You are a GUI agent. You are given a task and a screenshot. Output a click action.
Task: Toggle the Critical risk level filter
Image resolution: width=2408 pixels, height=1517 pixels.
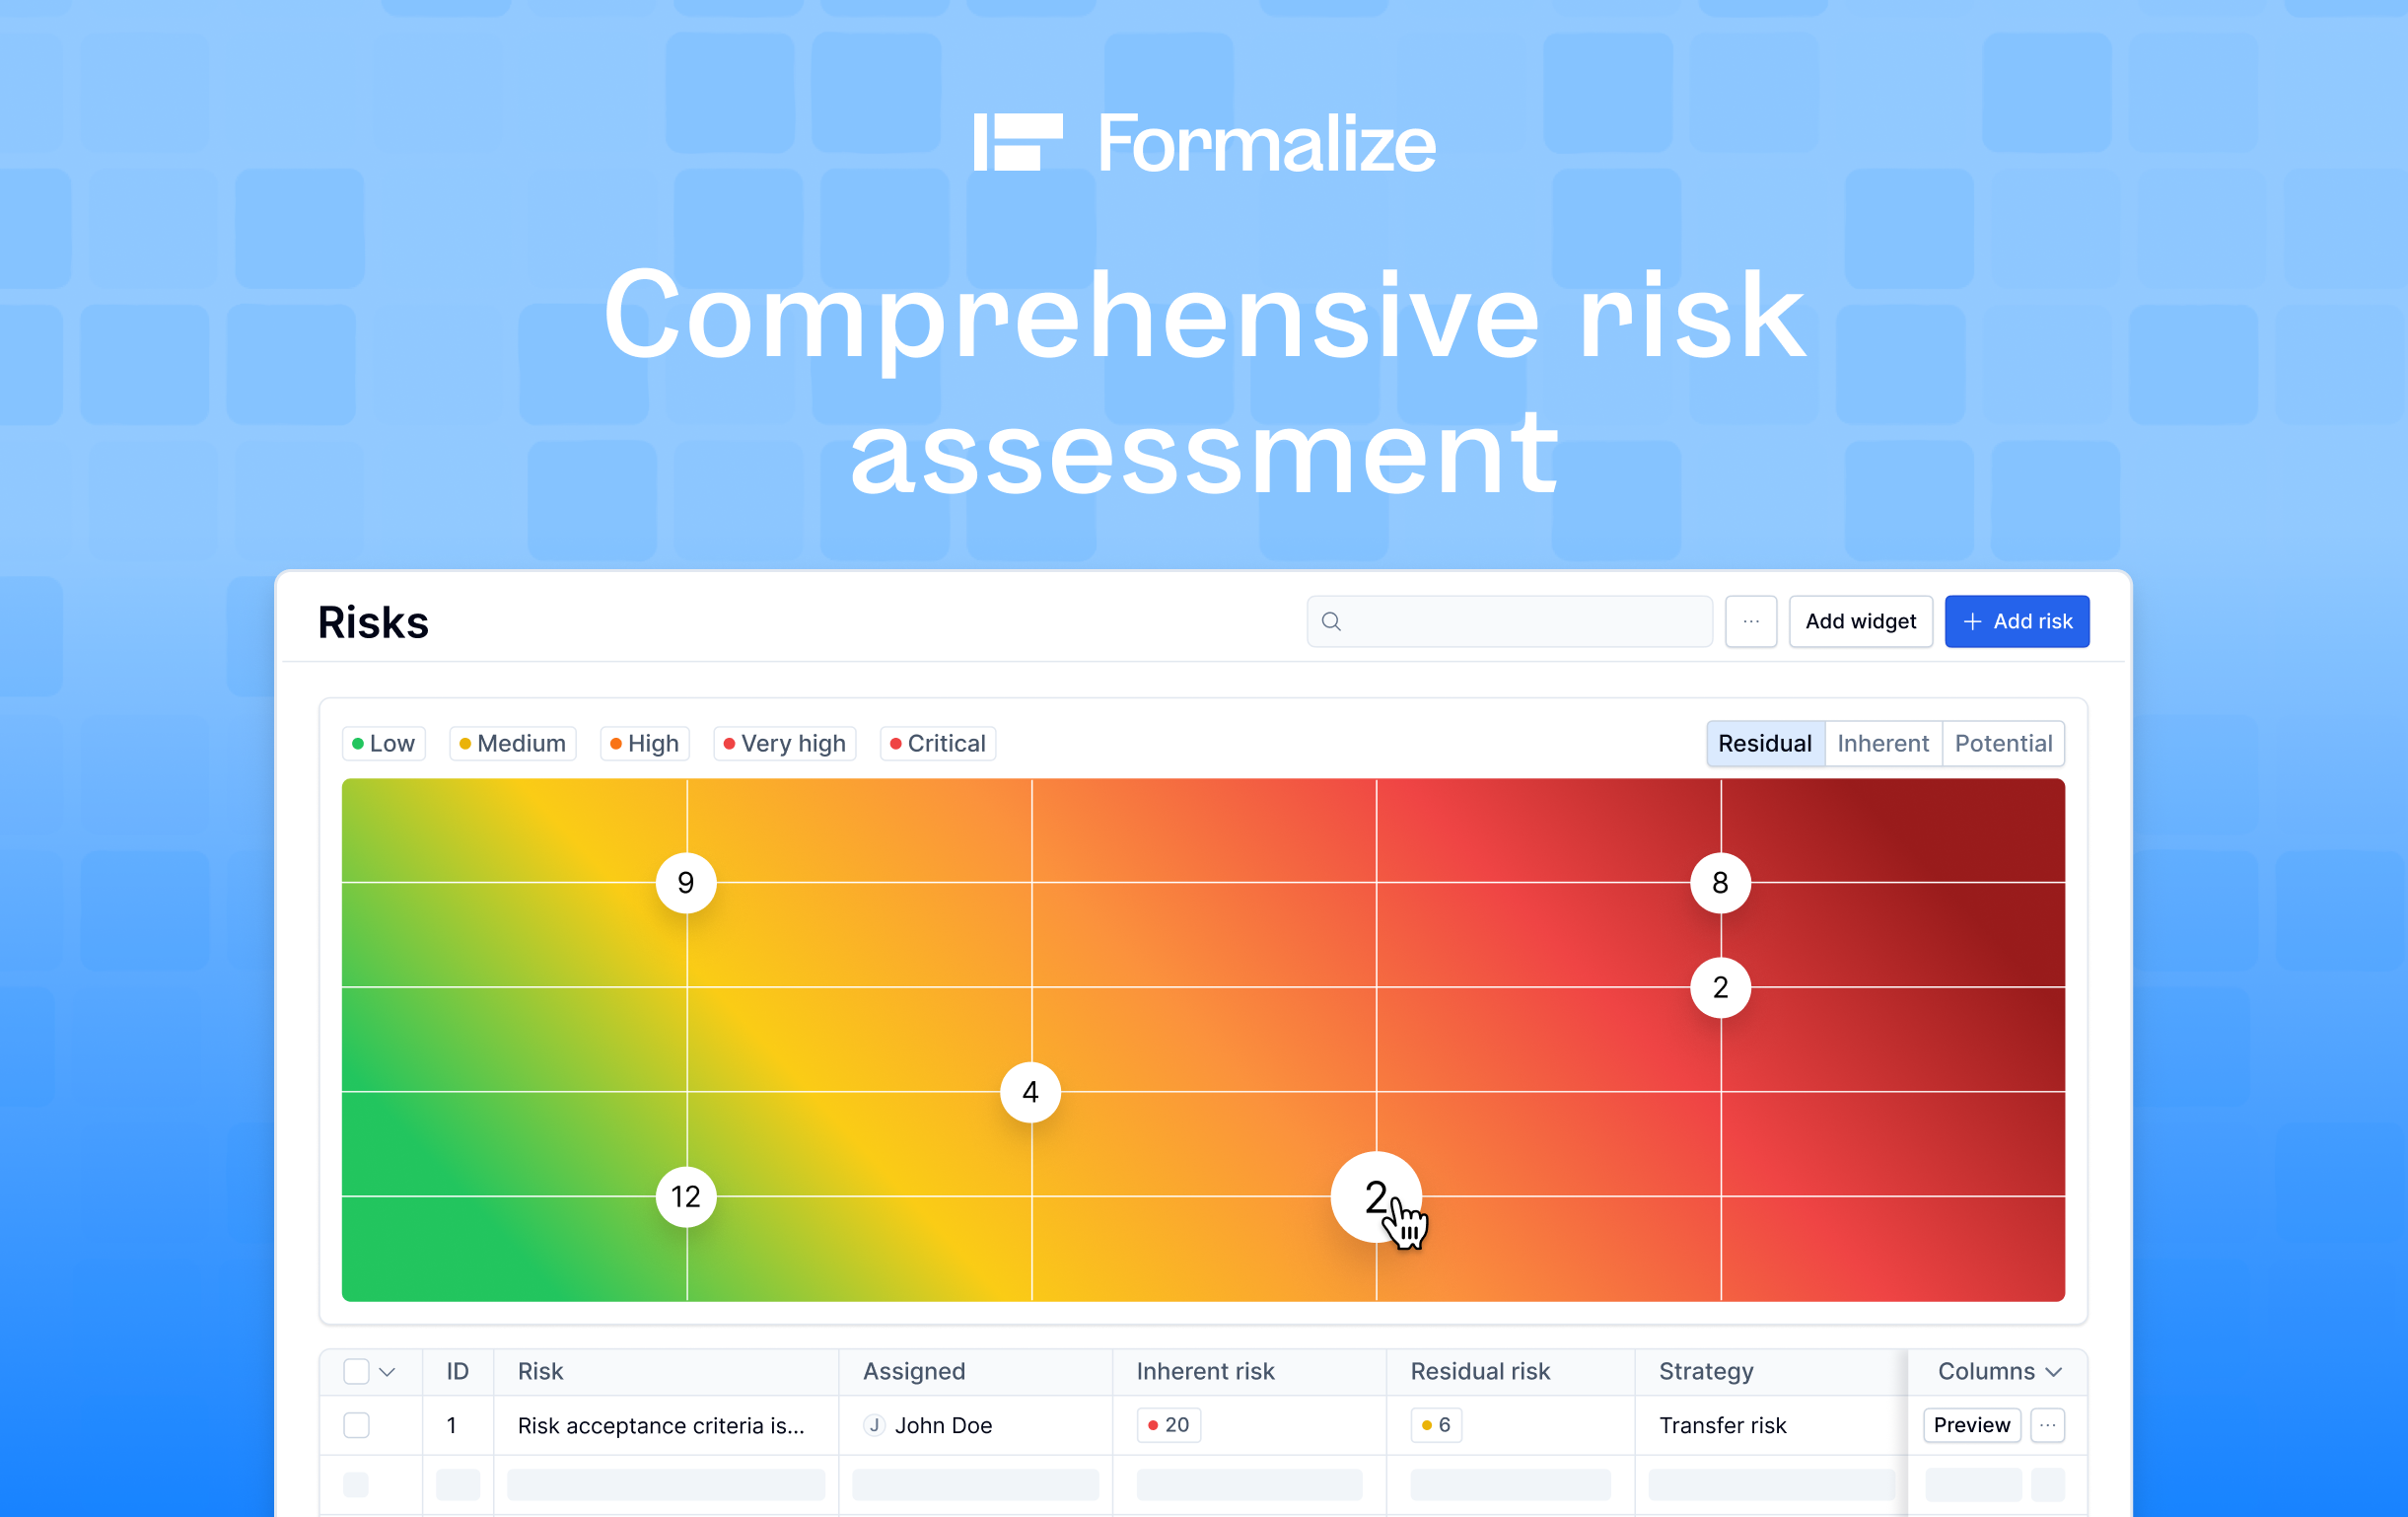(938, 743)
